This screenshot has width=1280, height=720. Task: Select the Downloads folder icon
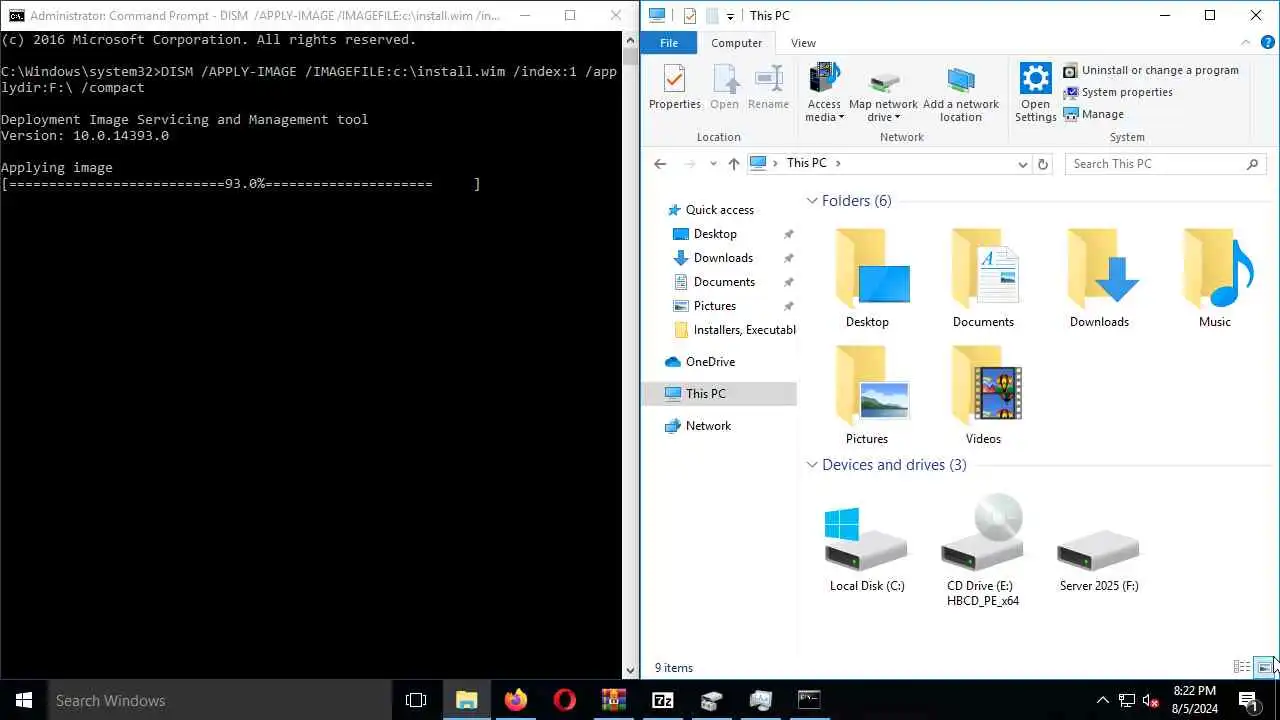coord(1099,278)
